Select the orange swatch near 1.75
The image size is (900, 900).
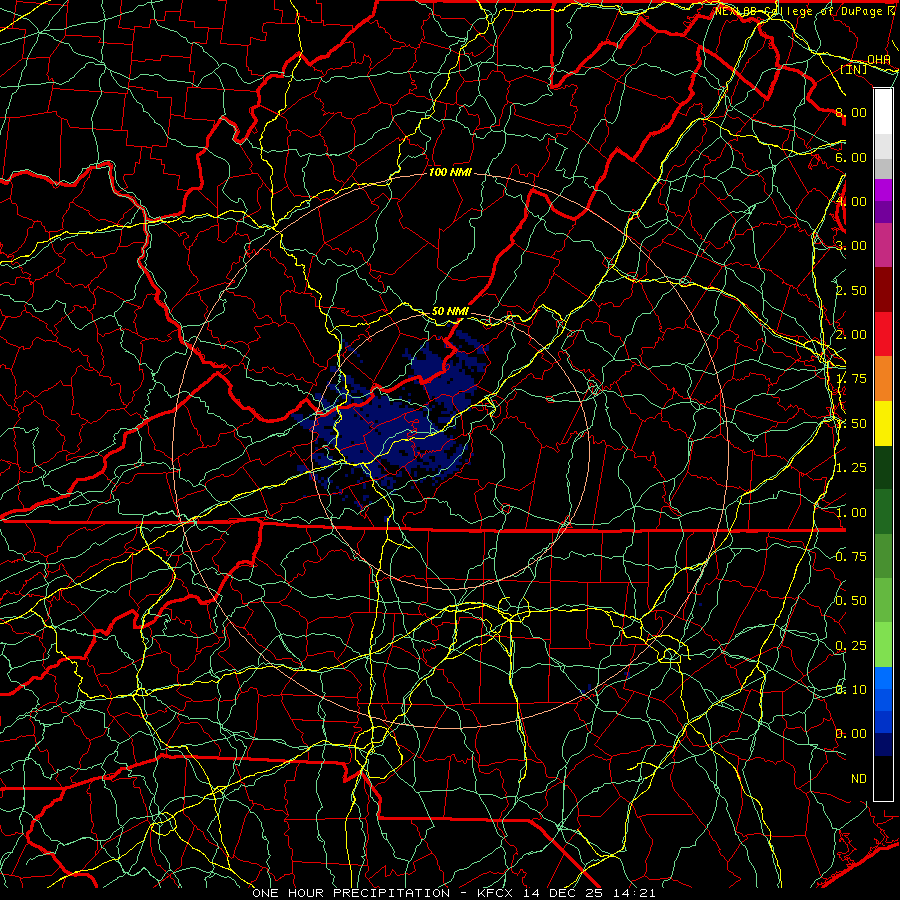click(883, 379)
